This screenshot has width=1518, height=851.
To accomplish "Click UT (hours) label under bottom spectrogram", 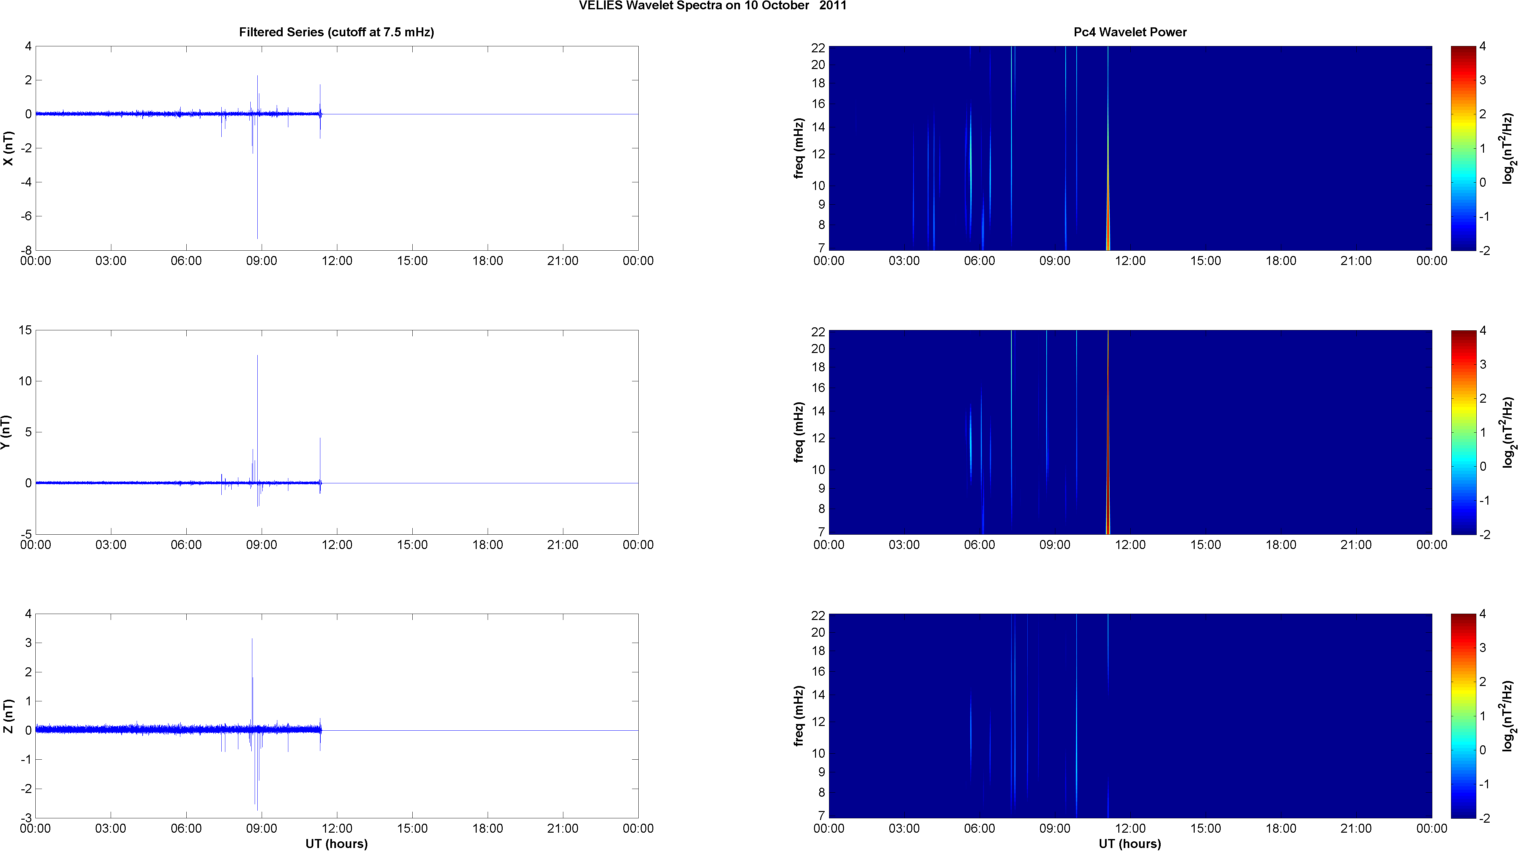I will click(x=1130, y=844).
